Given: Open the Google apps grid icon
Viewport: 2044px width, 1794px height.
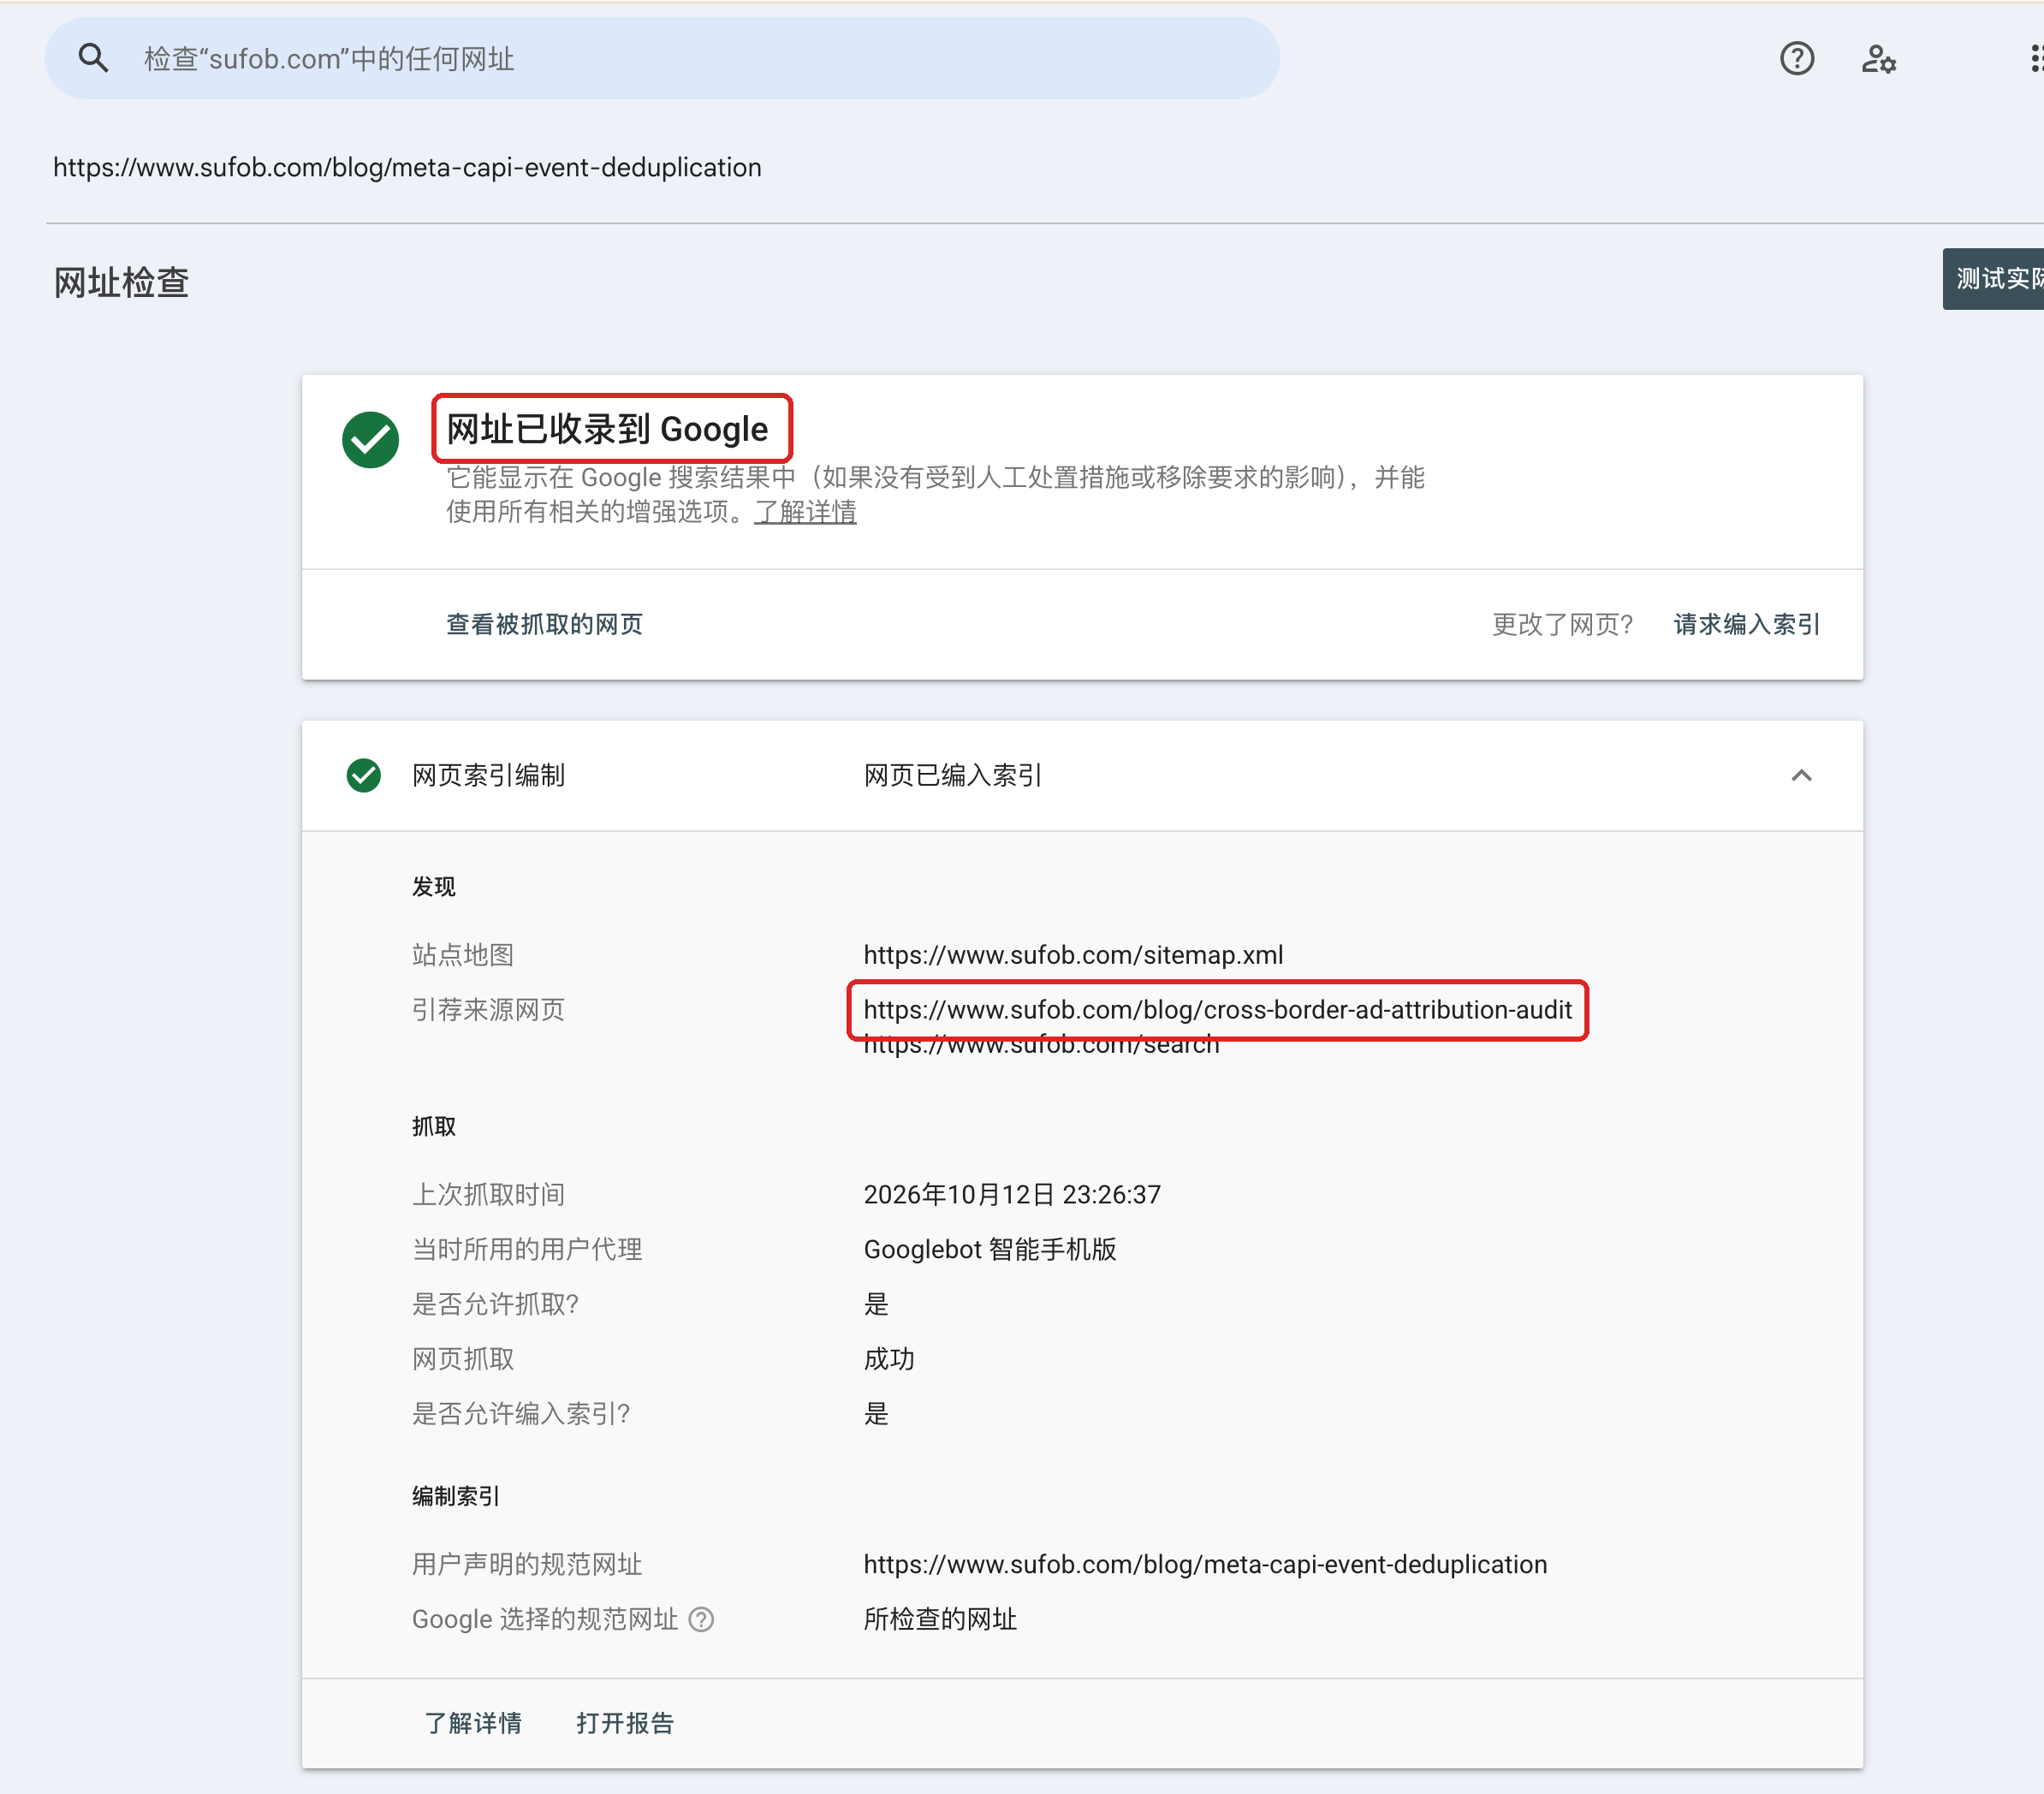Looking at the screenshot, I should [x=2036, y=58].
